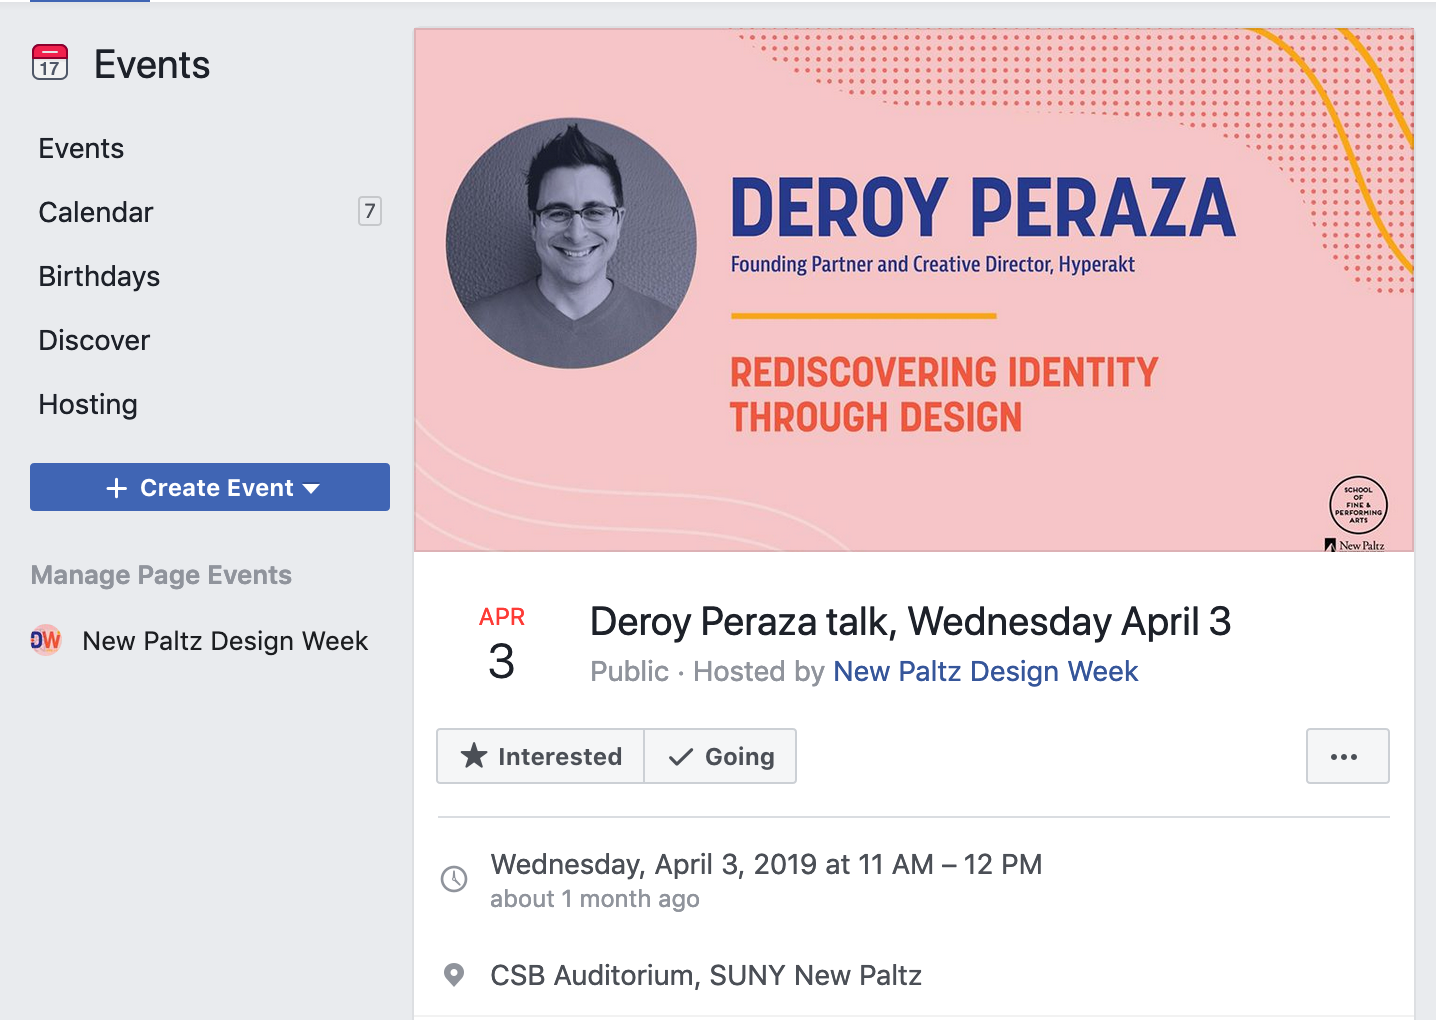Click Deroy Peraza's circular portrait photo

click(571, 243)
